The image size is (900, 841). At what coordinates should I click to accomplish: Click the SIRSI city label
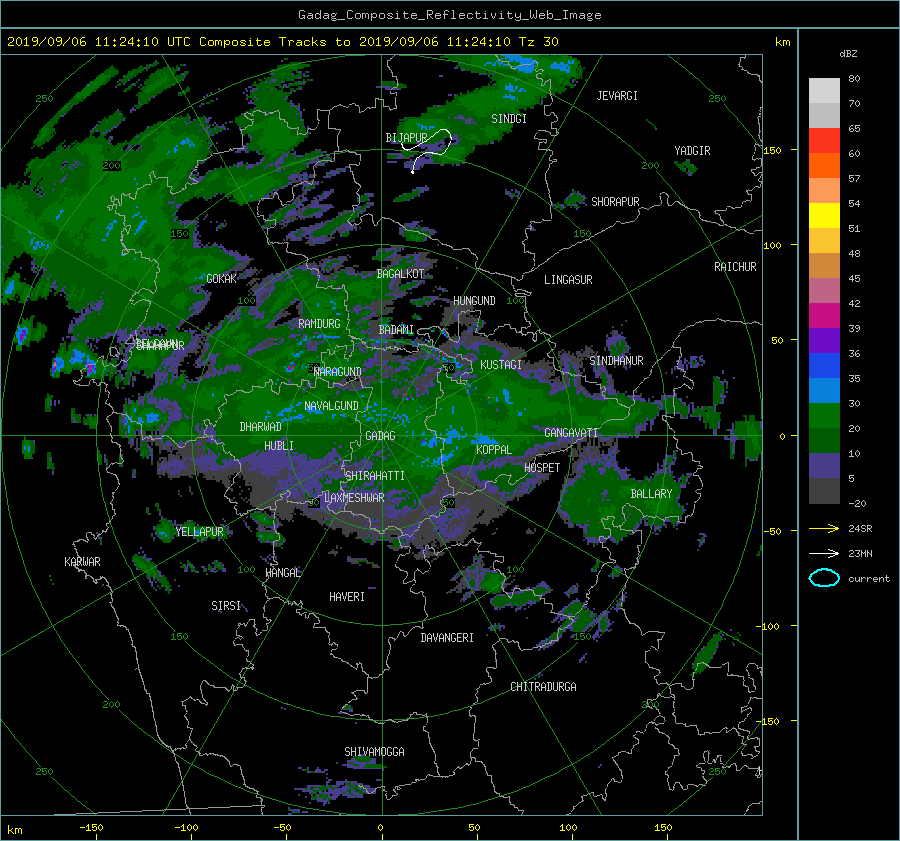226,606
